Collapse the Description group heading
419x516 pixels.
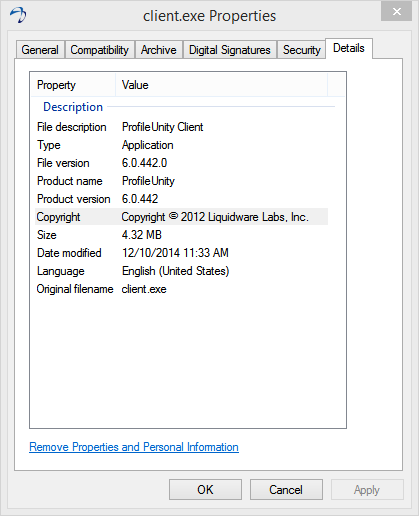[x=73, y=107]
